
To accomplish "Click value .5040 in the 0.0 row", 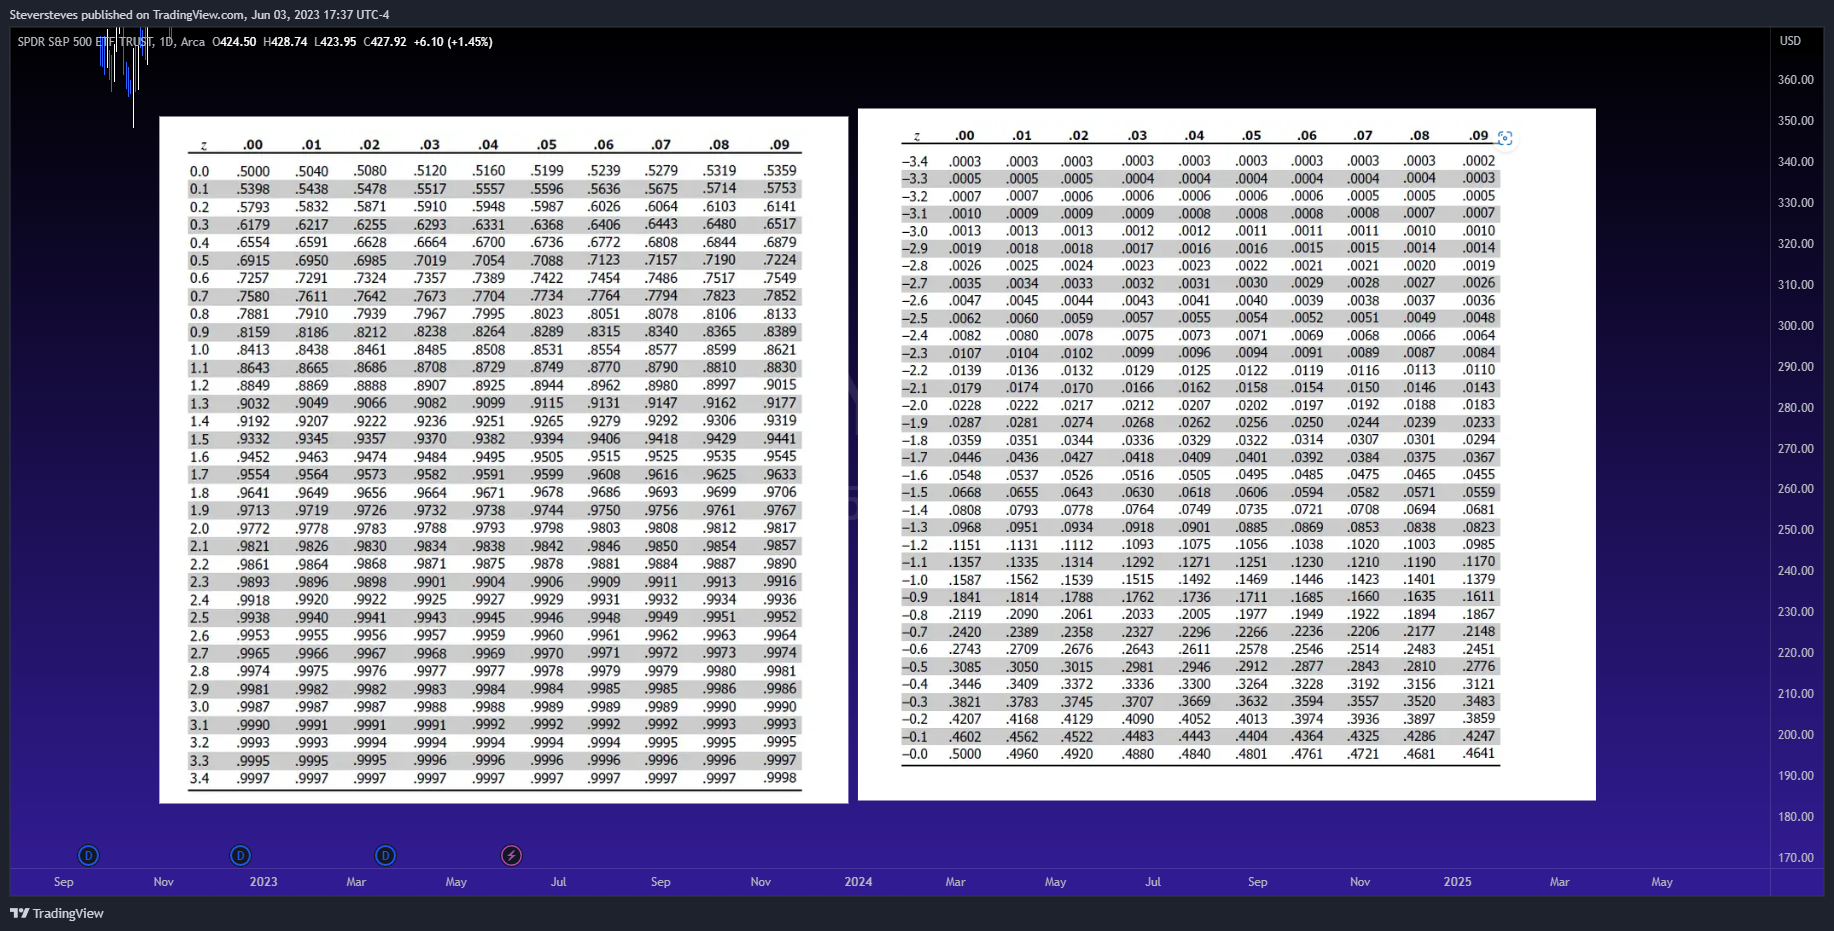I will tap(312, 172).
